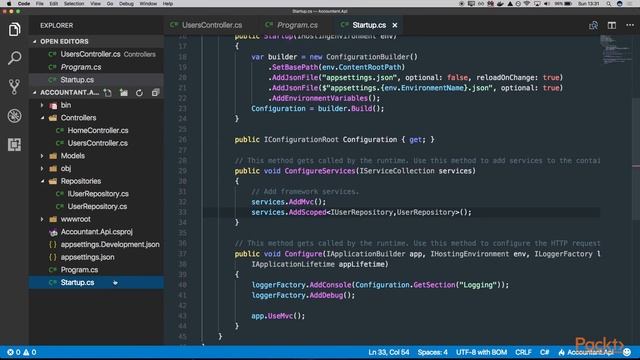This screenshot has height=360, width=640.
Task: Collapse all folders in Explorer
Action: point(156,93)
